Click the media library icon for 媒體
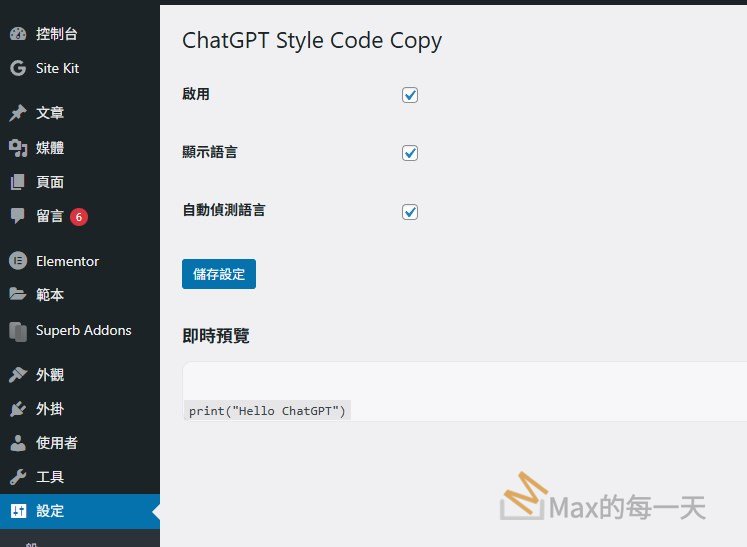 click(x=17, y=148)
